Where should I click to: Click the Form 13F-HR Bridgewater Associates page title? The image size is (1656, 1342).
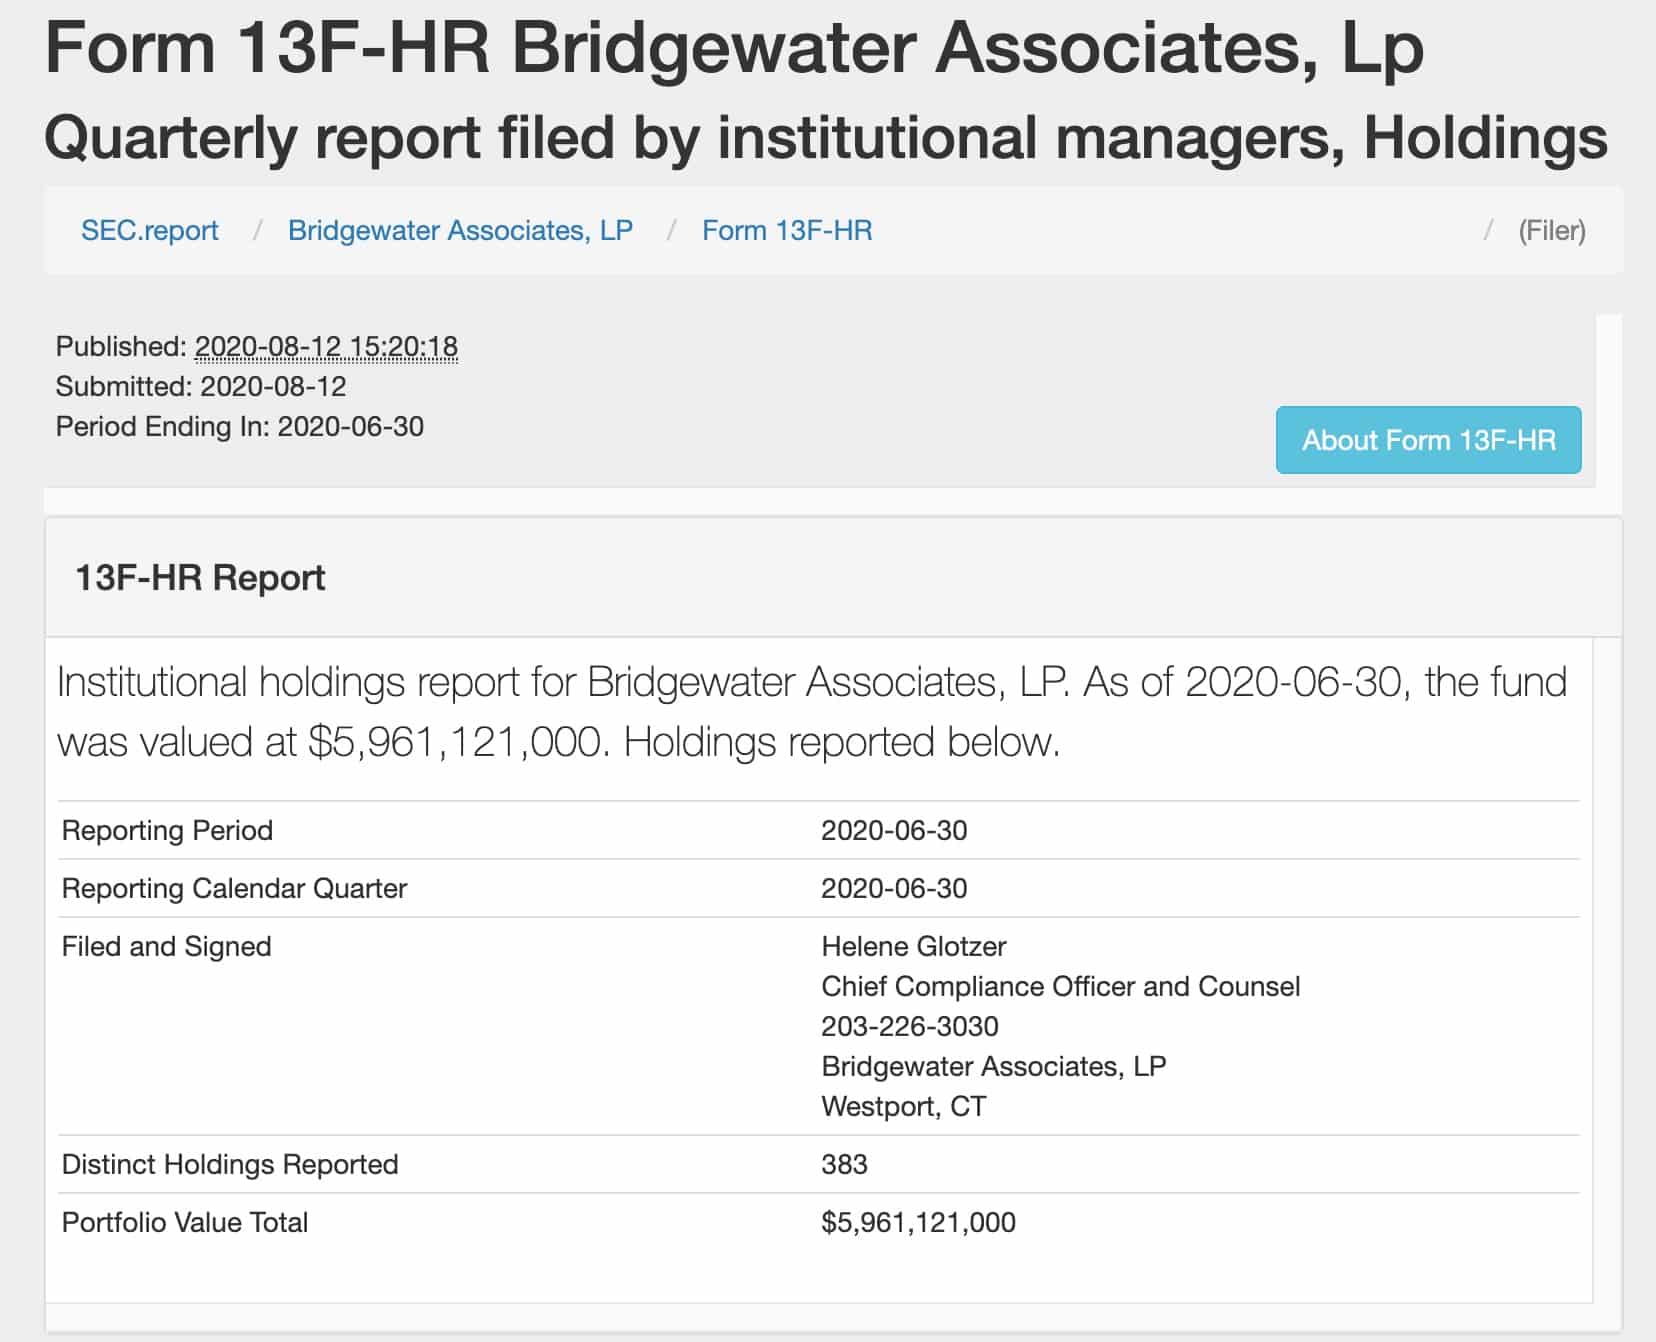[734, 48]
